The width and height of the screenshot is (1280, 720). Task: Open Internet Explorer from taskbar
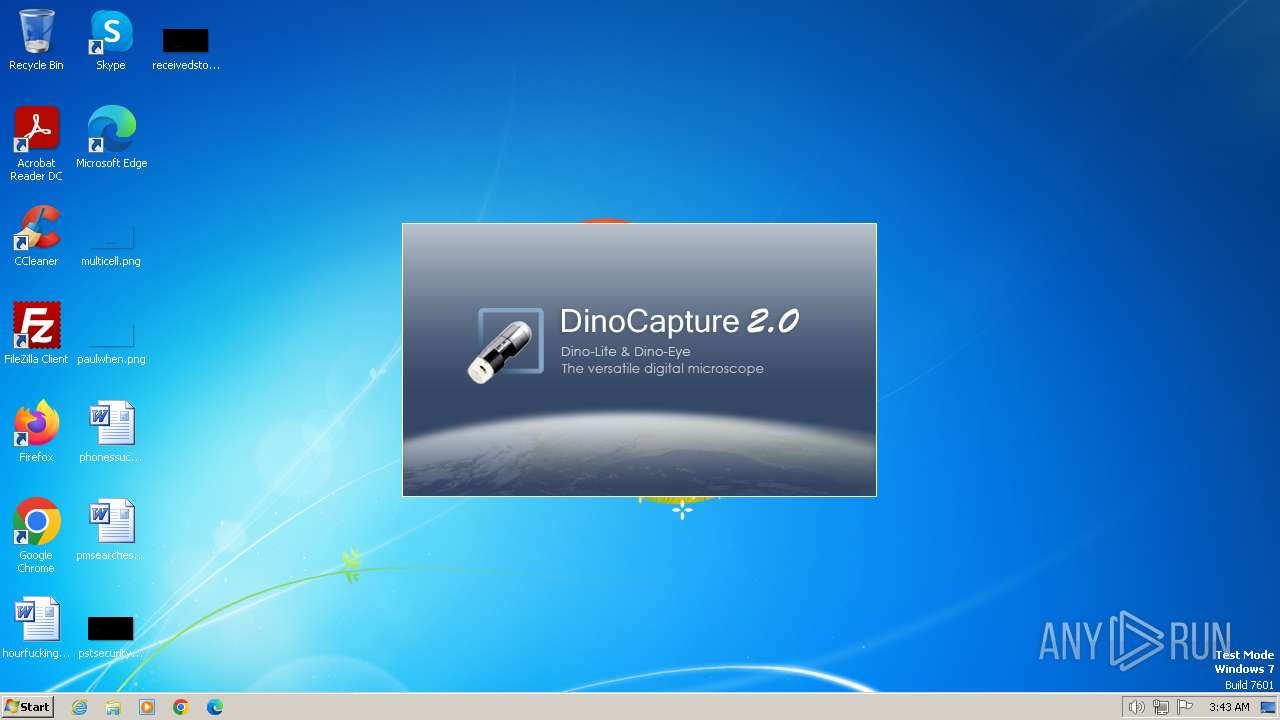pos(79,707)
